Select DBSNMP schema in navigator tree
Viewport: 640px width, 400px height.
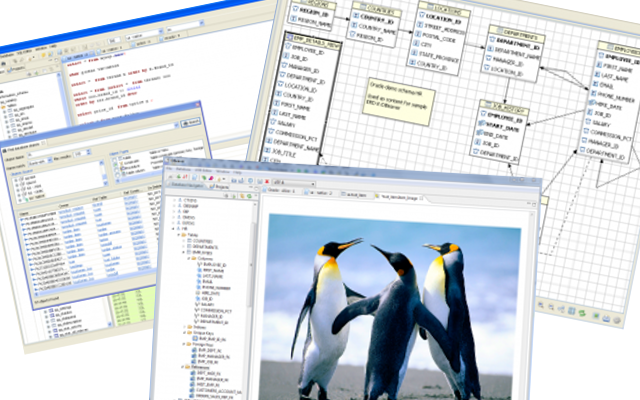[x=191, y=206]
